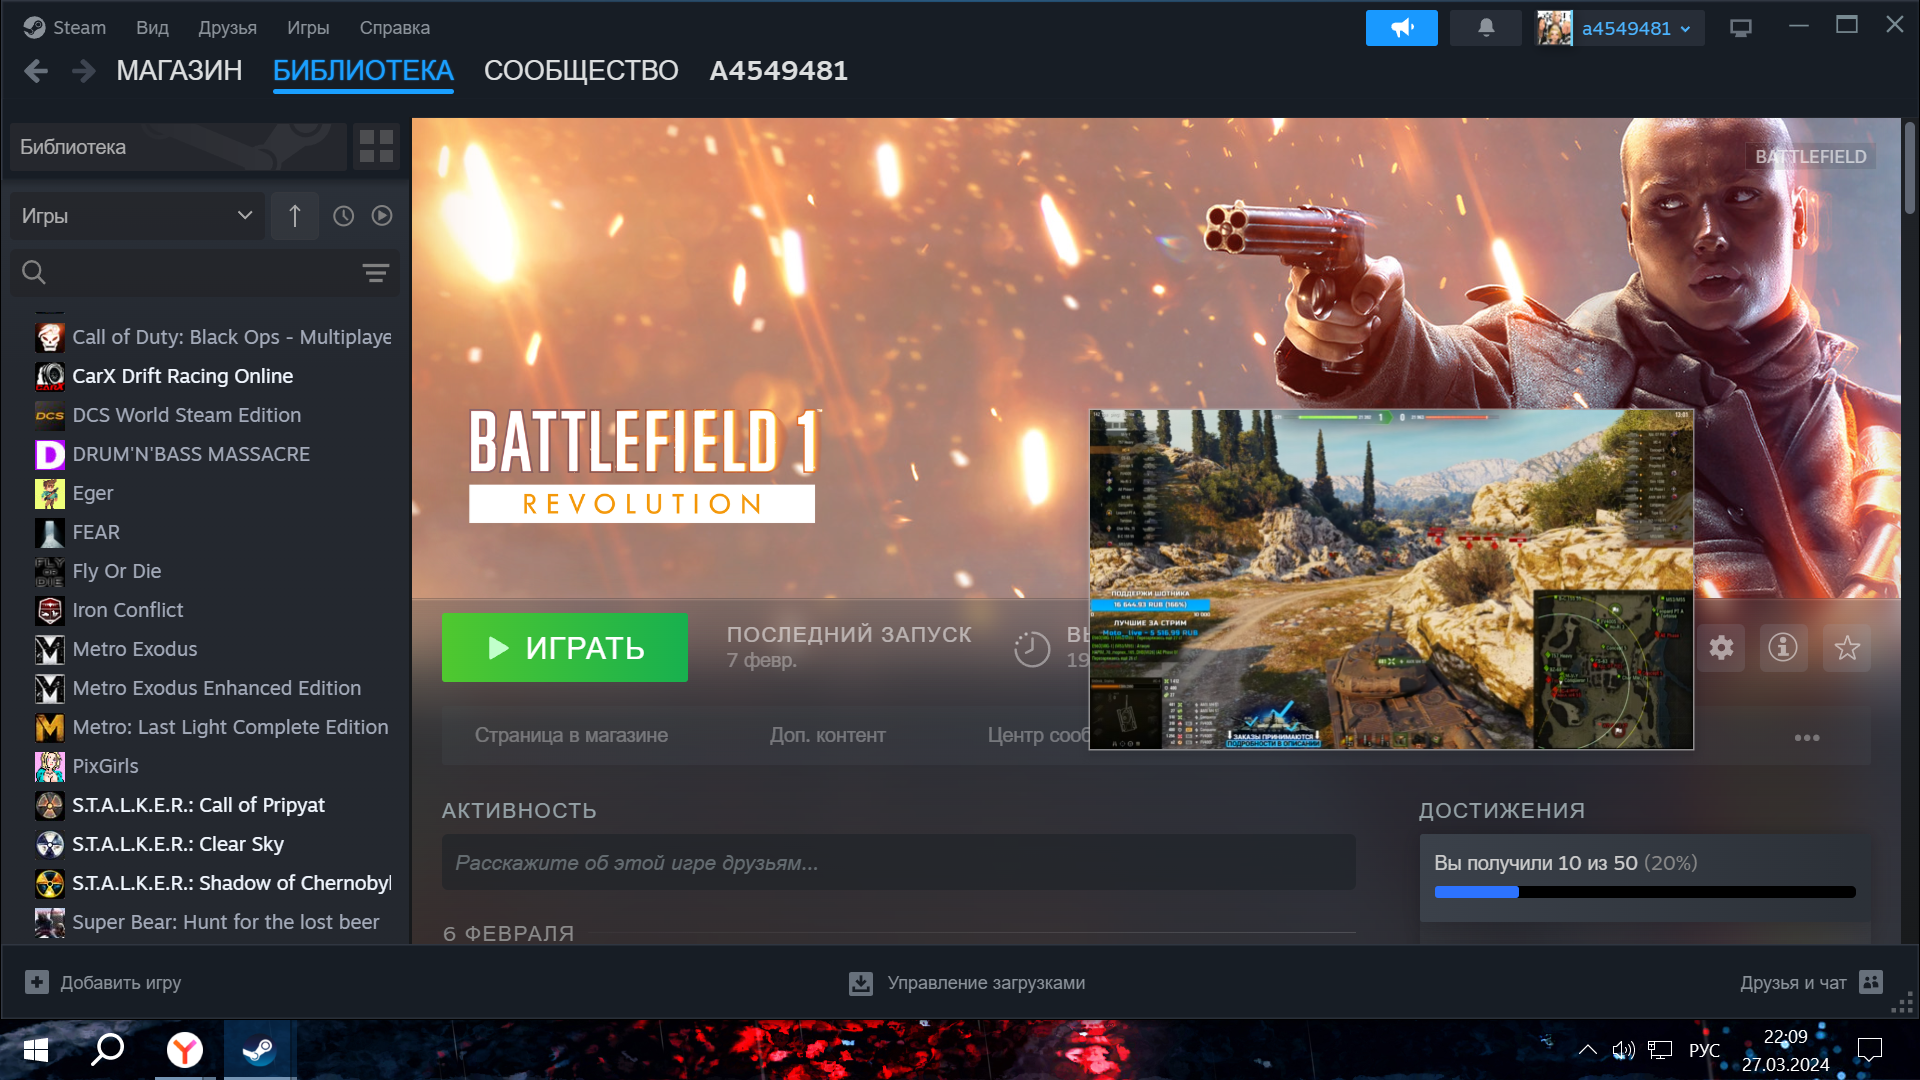Open the Игры menu in menu bar
The image size is (1920, 1080).
tap(308, 28)
